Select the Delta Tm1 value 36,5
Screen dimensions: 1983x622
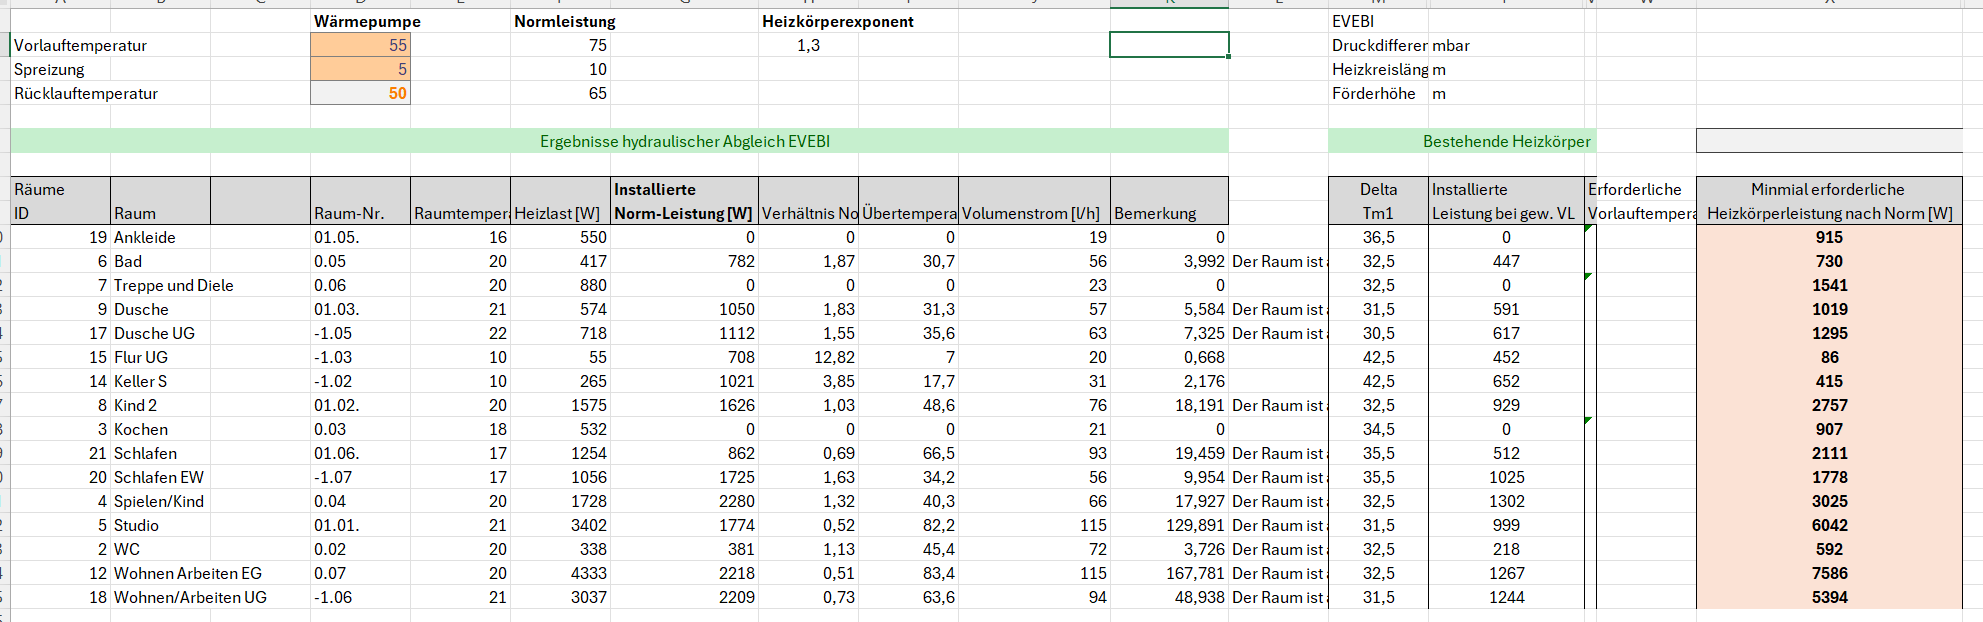coord(1378,237)
